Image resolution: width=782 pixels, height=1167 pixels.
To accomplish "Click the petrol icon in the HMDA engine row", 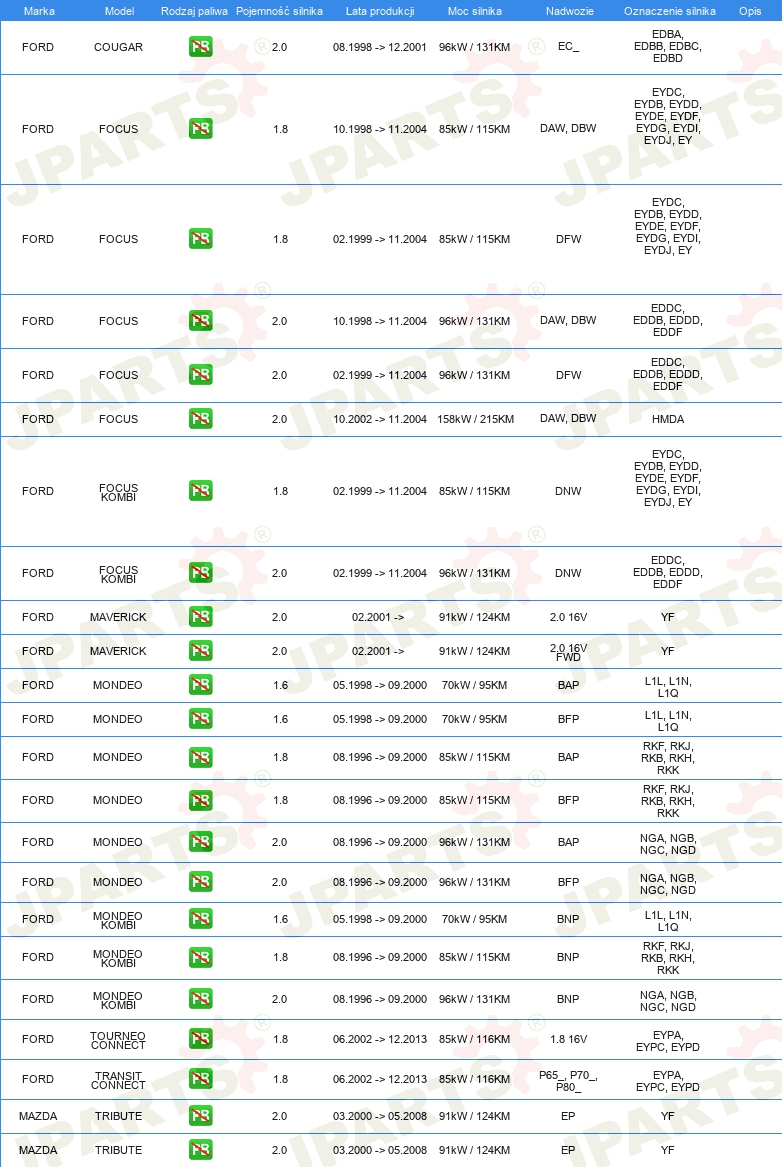I will [x=201, y=418].
